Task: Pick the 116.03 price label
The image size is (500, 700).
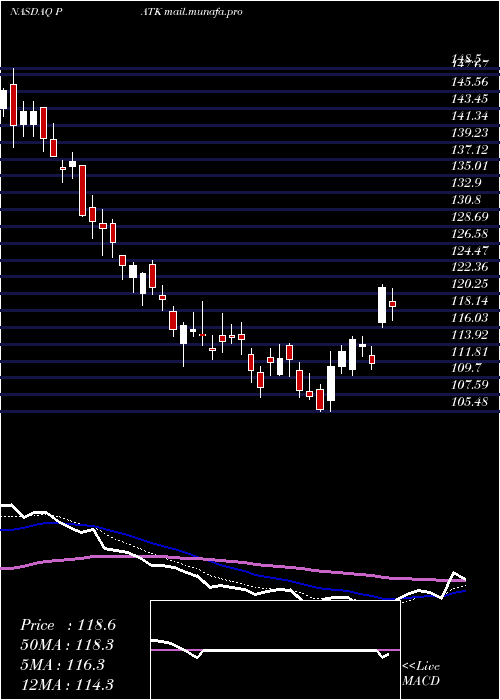Action: (470, 317)
